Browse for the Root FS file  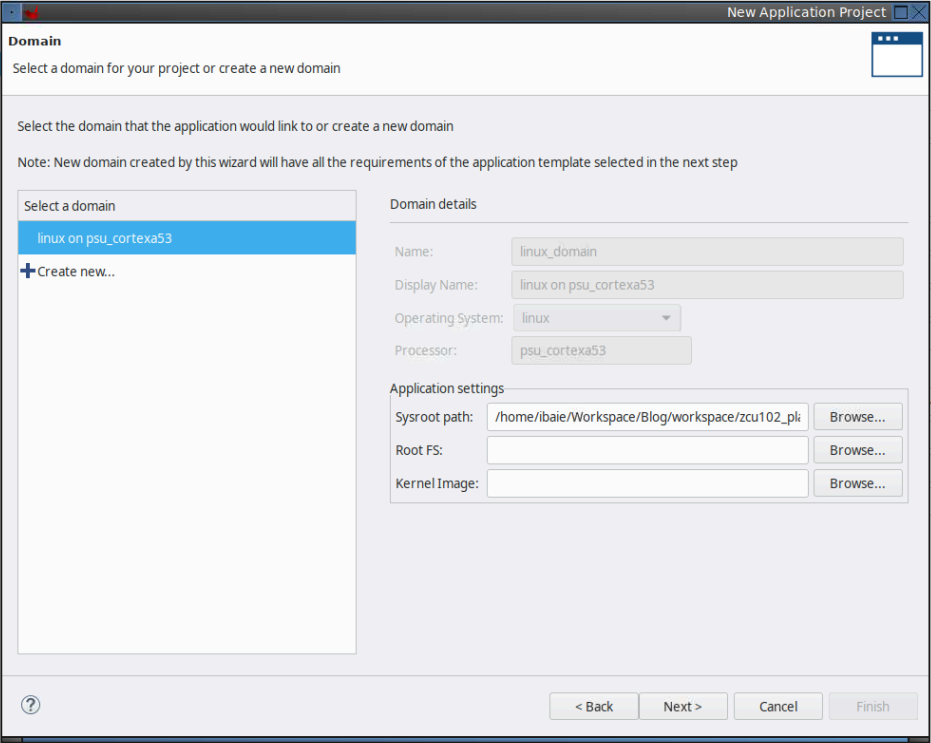click(x=857, y=450)
